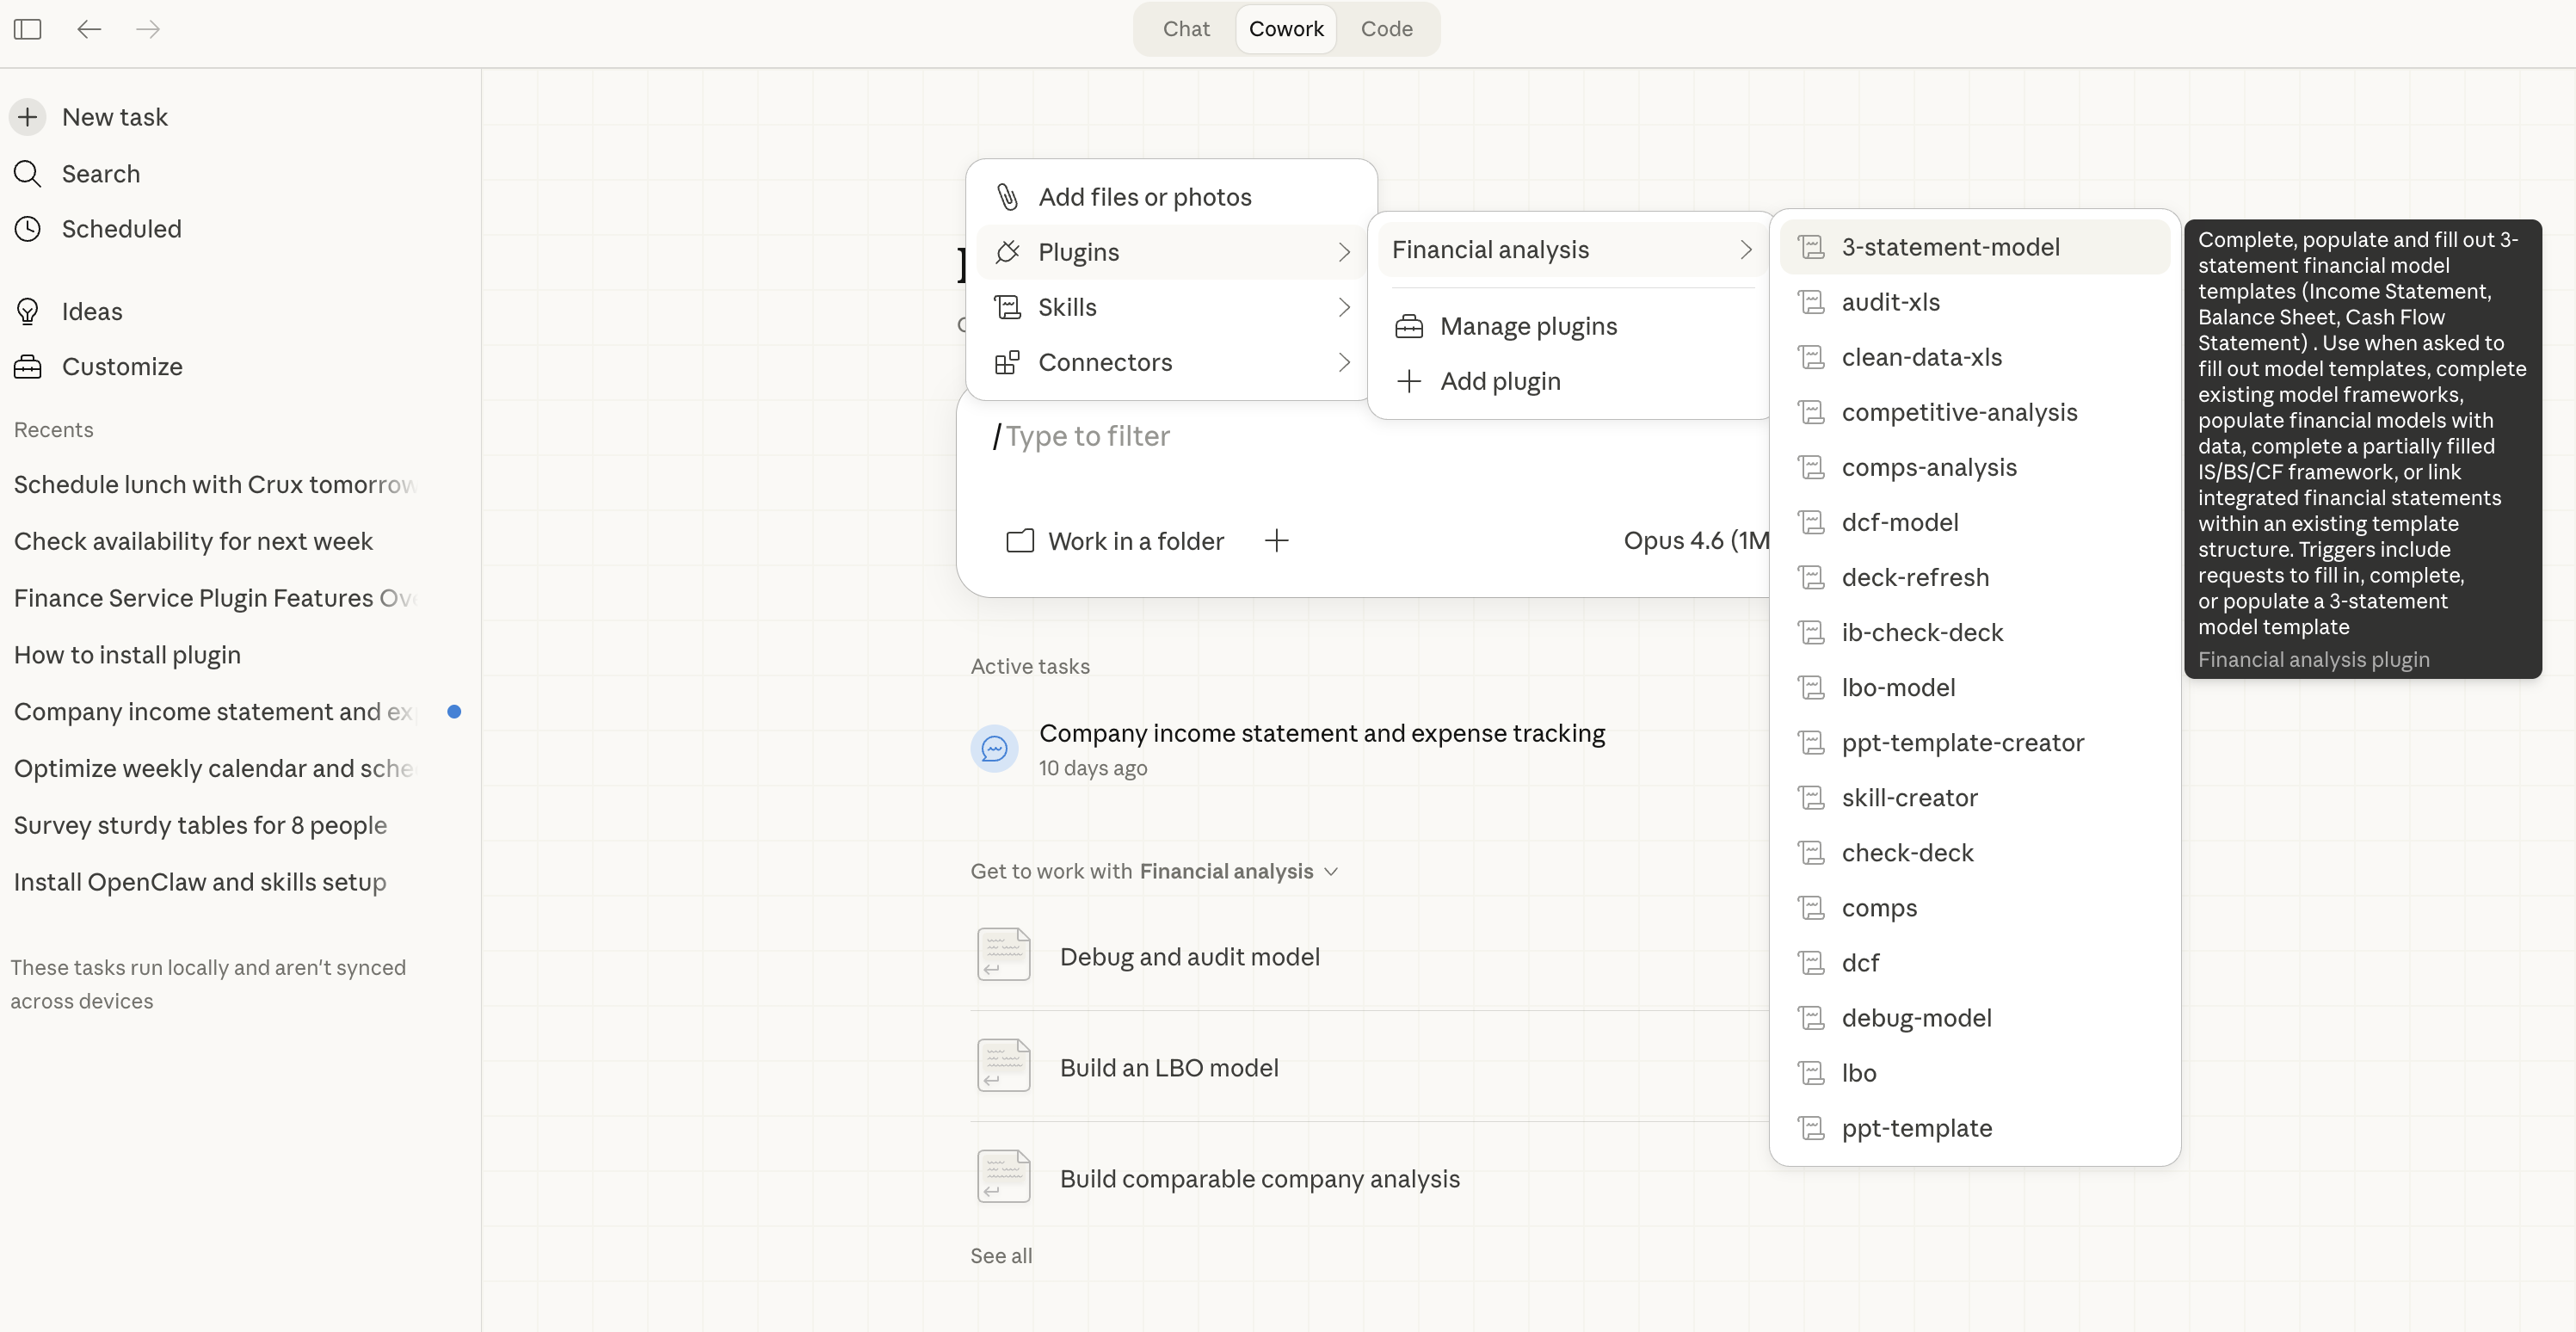
Task: Open Customize toolbox icon
Action: pyautogui.click(x=28, y=367)
